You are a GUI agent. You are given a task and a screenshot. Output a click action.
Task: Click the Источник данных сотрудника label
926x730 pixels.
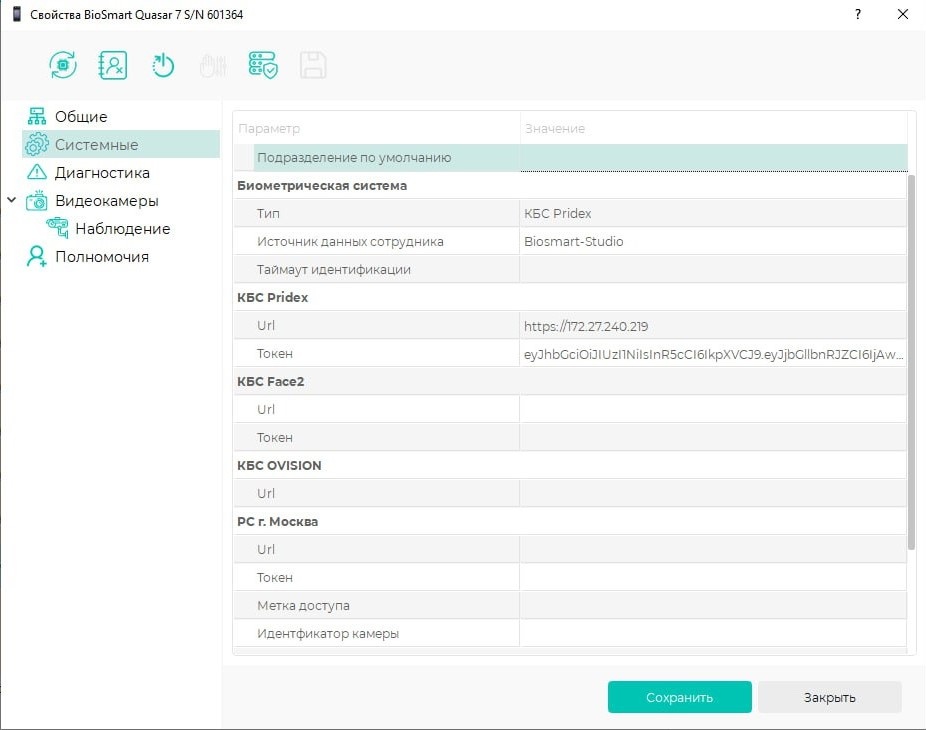coord(350,241)
